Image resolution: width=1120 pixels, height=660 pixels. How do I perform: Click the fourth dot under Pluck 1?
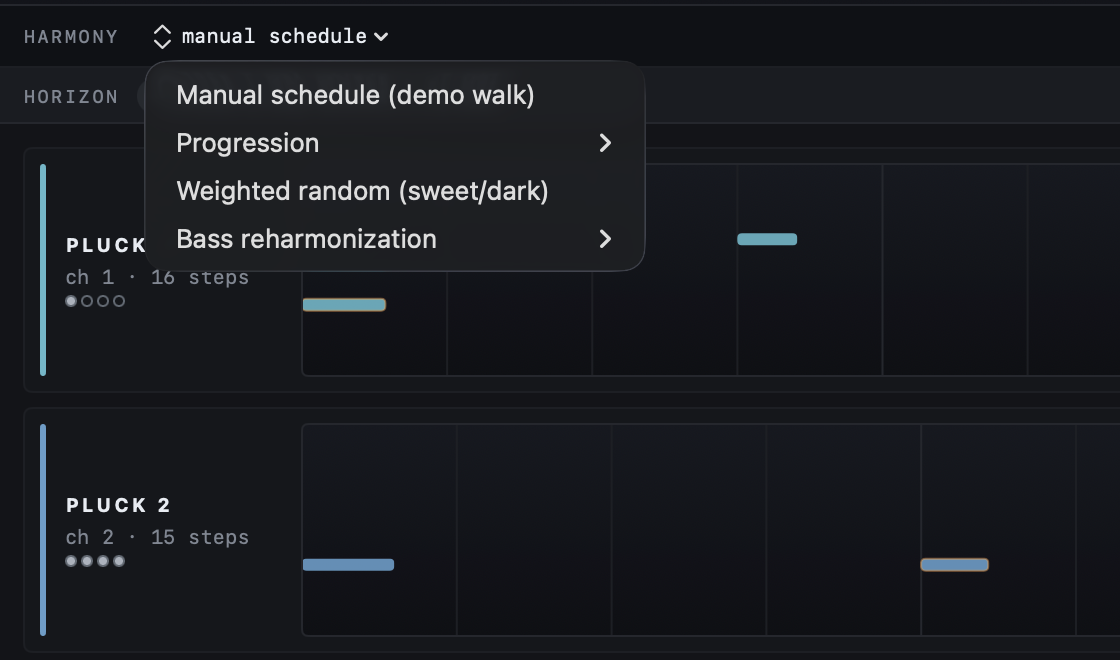(119, 301)
